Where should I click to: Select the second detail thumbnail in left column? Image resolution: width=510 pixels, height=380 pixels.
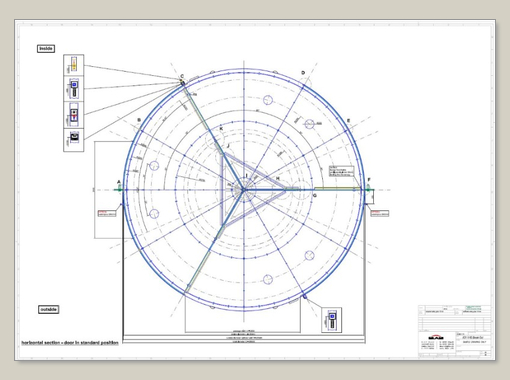coord(74,89)
